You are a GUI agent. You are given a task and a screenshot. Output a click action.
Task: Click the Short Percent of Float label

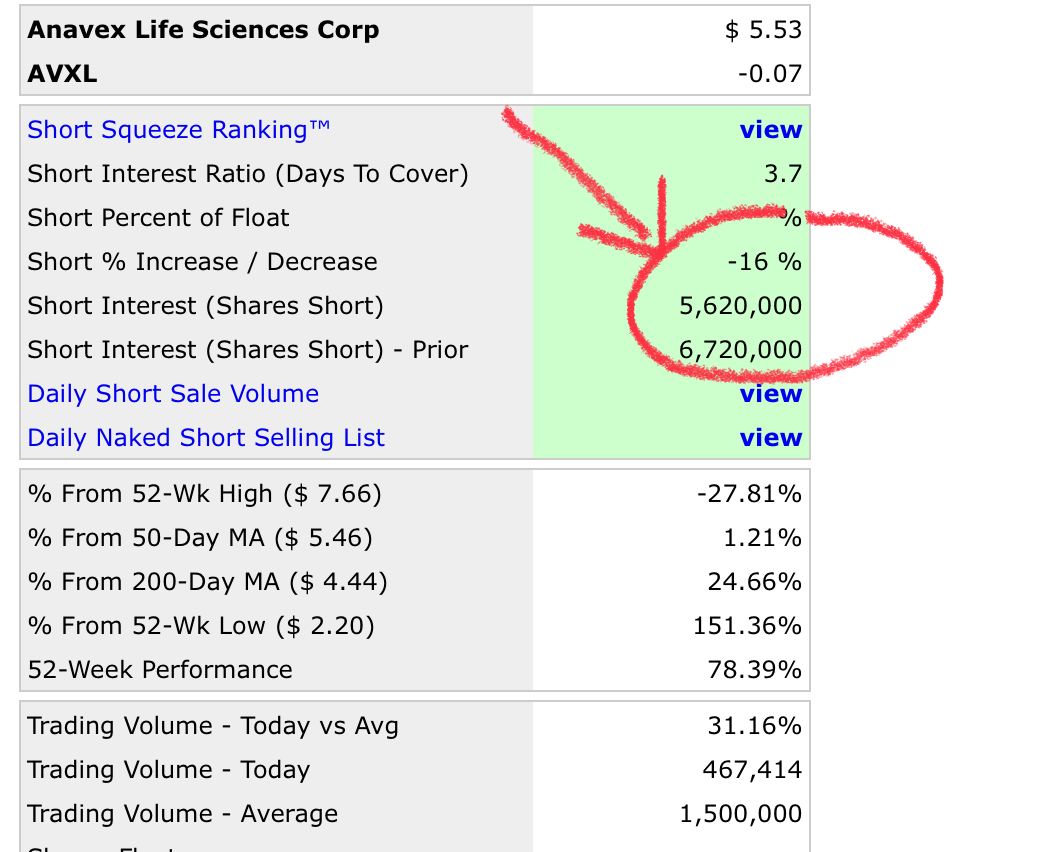pyautogui.click(x=159, y=217)
